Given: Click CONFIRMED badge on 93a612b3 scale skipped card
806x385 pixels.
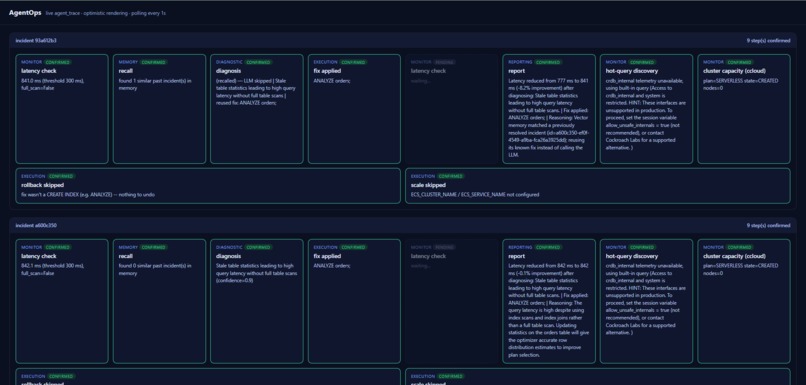Looking at the screenshot, I should [x=451, y=176].
